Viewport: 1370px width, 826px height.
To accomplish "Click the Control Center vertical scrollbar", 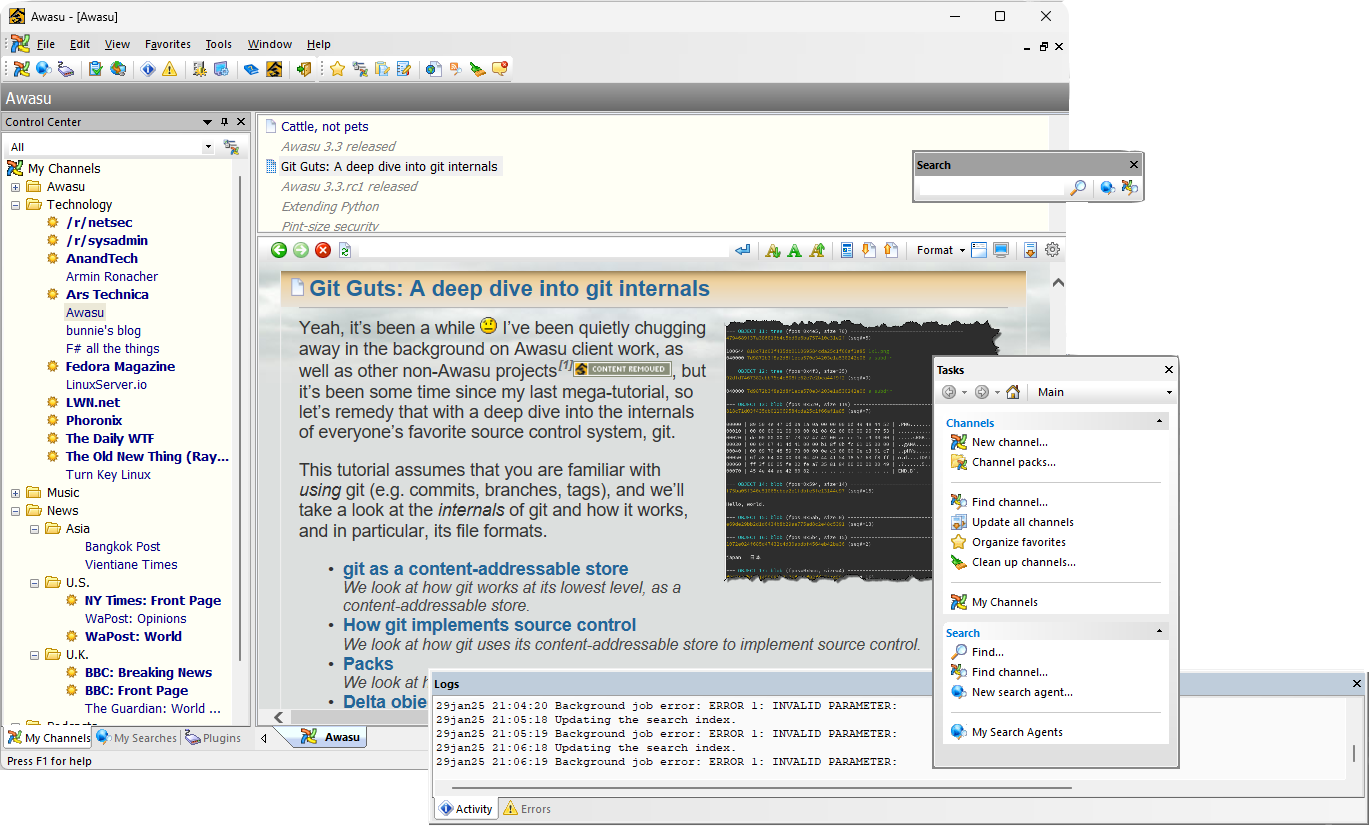I will point(240,420).
